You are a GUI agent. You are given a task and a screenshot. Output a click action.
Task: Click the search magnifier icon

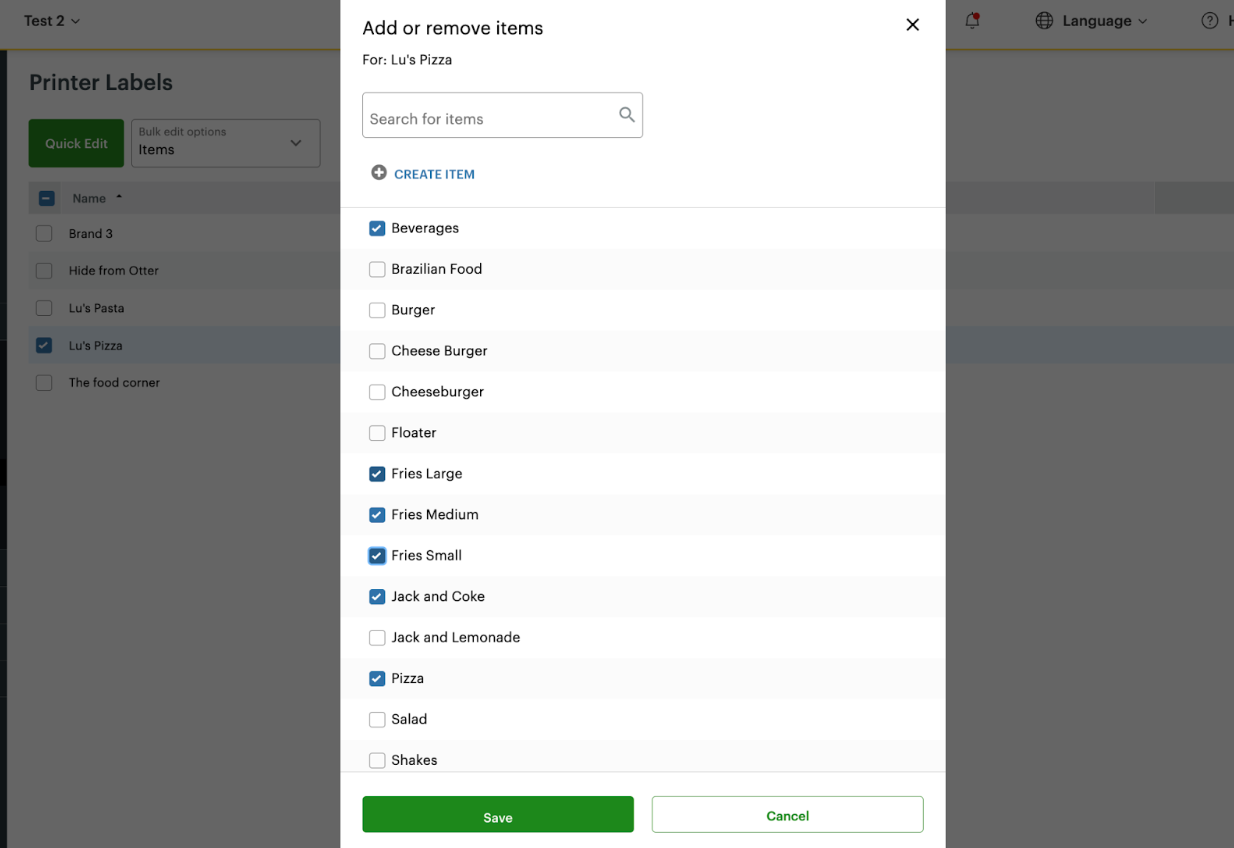(626, 115)
